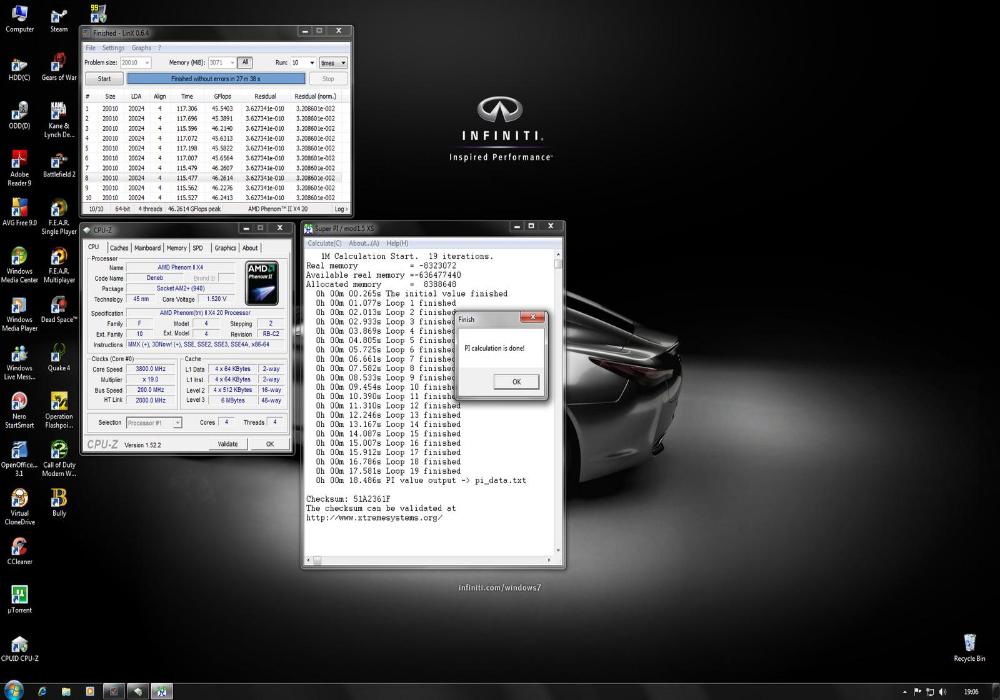Show hidden tray icons arrow
Image resolution: width=1000 pixels, height=700 pixels.
[x=905, y=692]
